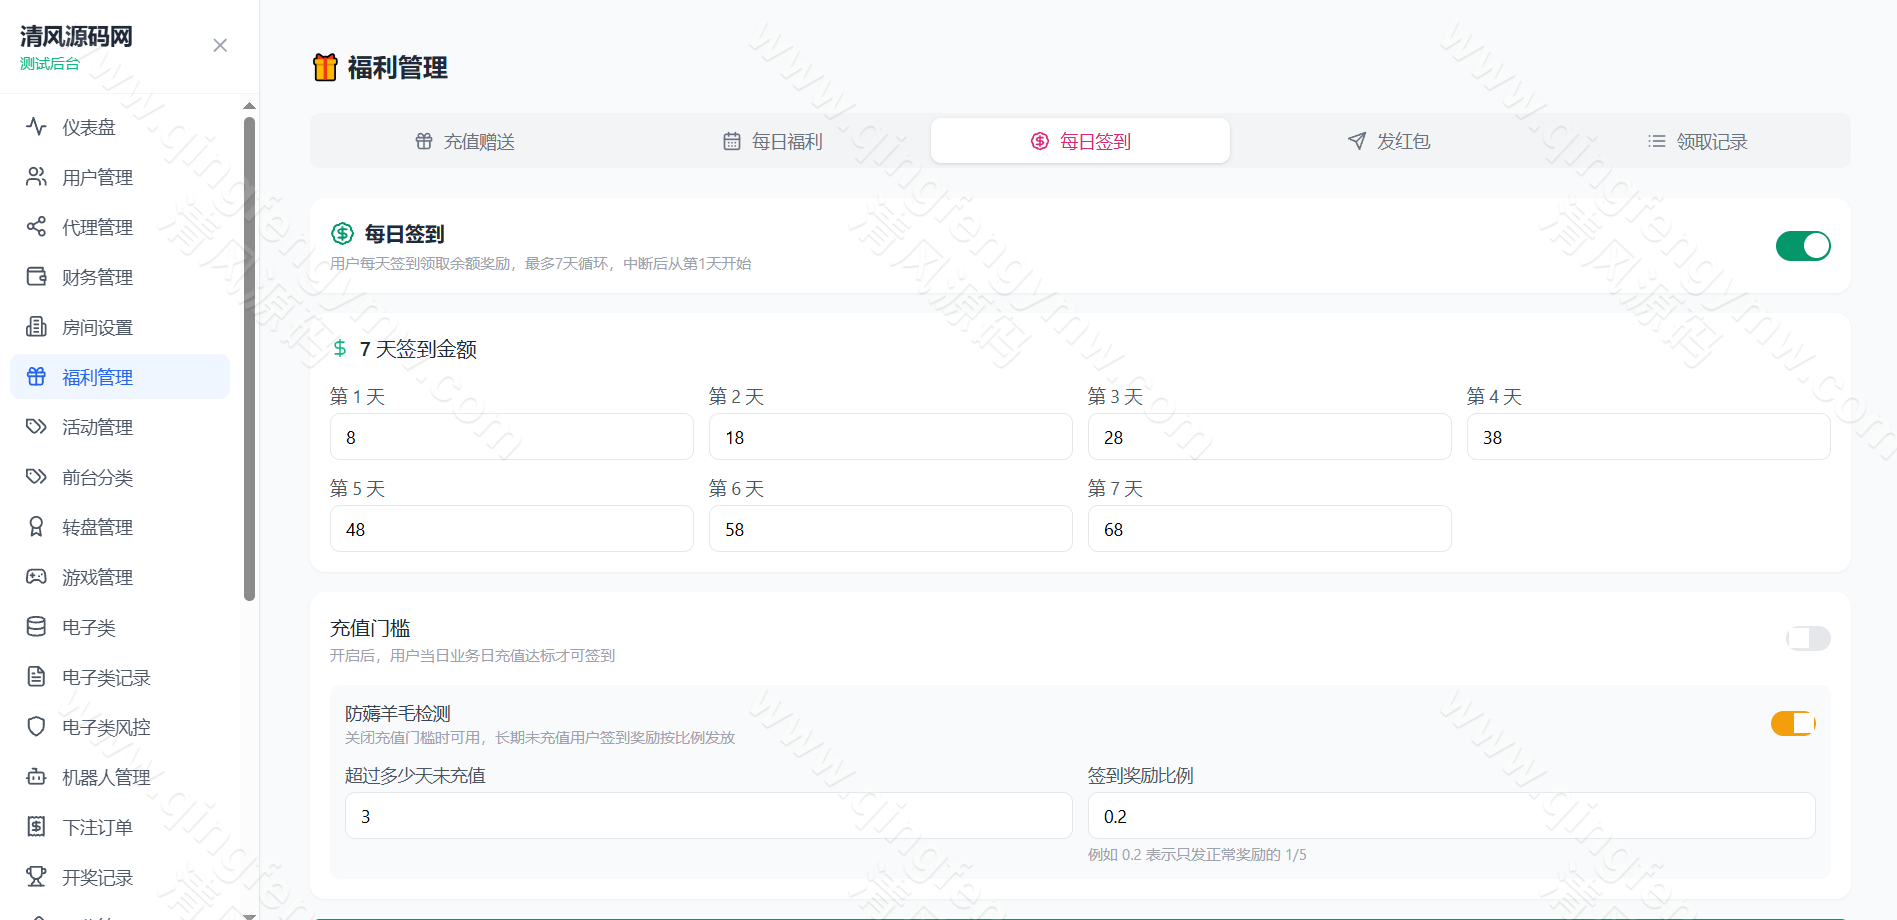The height and width of the screenshot is (920, 1897).
Task: Click the 签到奖励比例 input field
Action: click(1452, 816)
